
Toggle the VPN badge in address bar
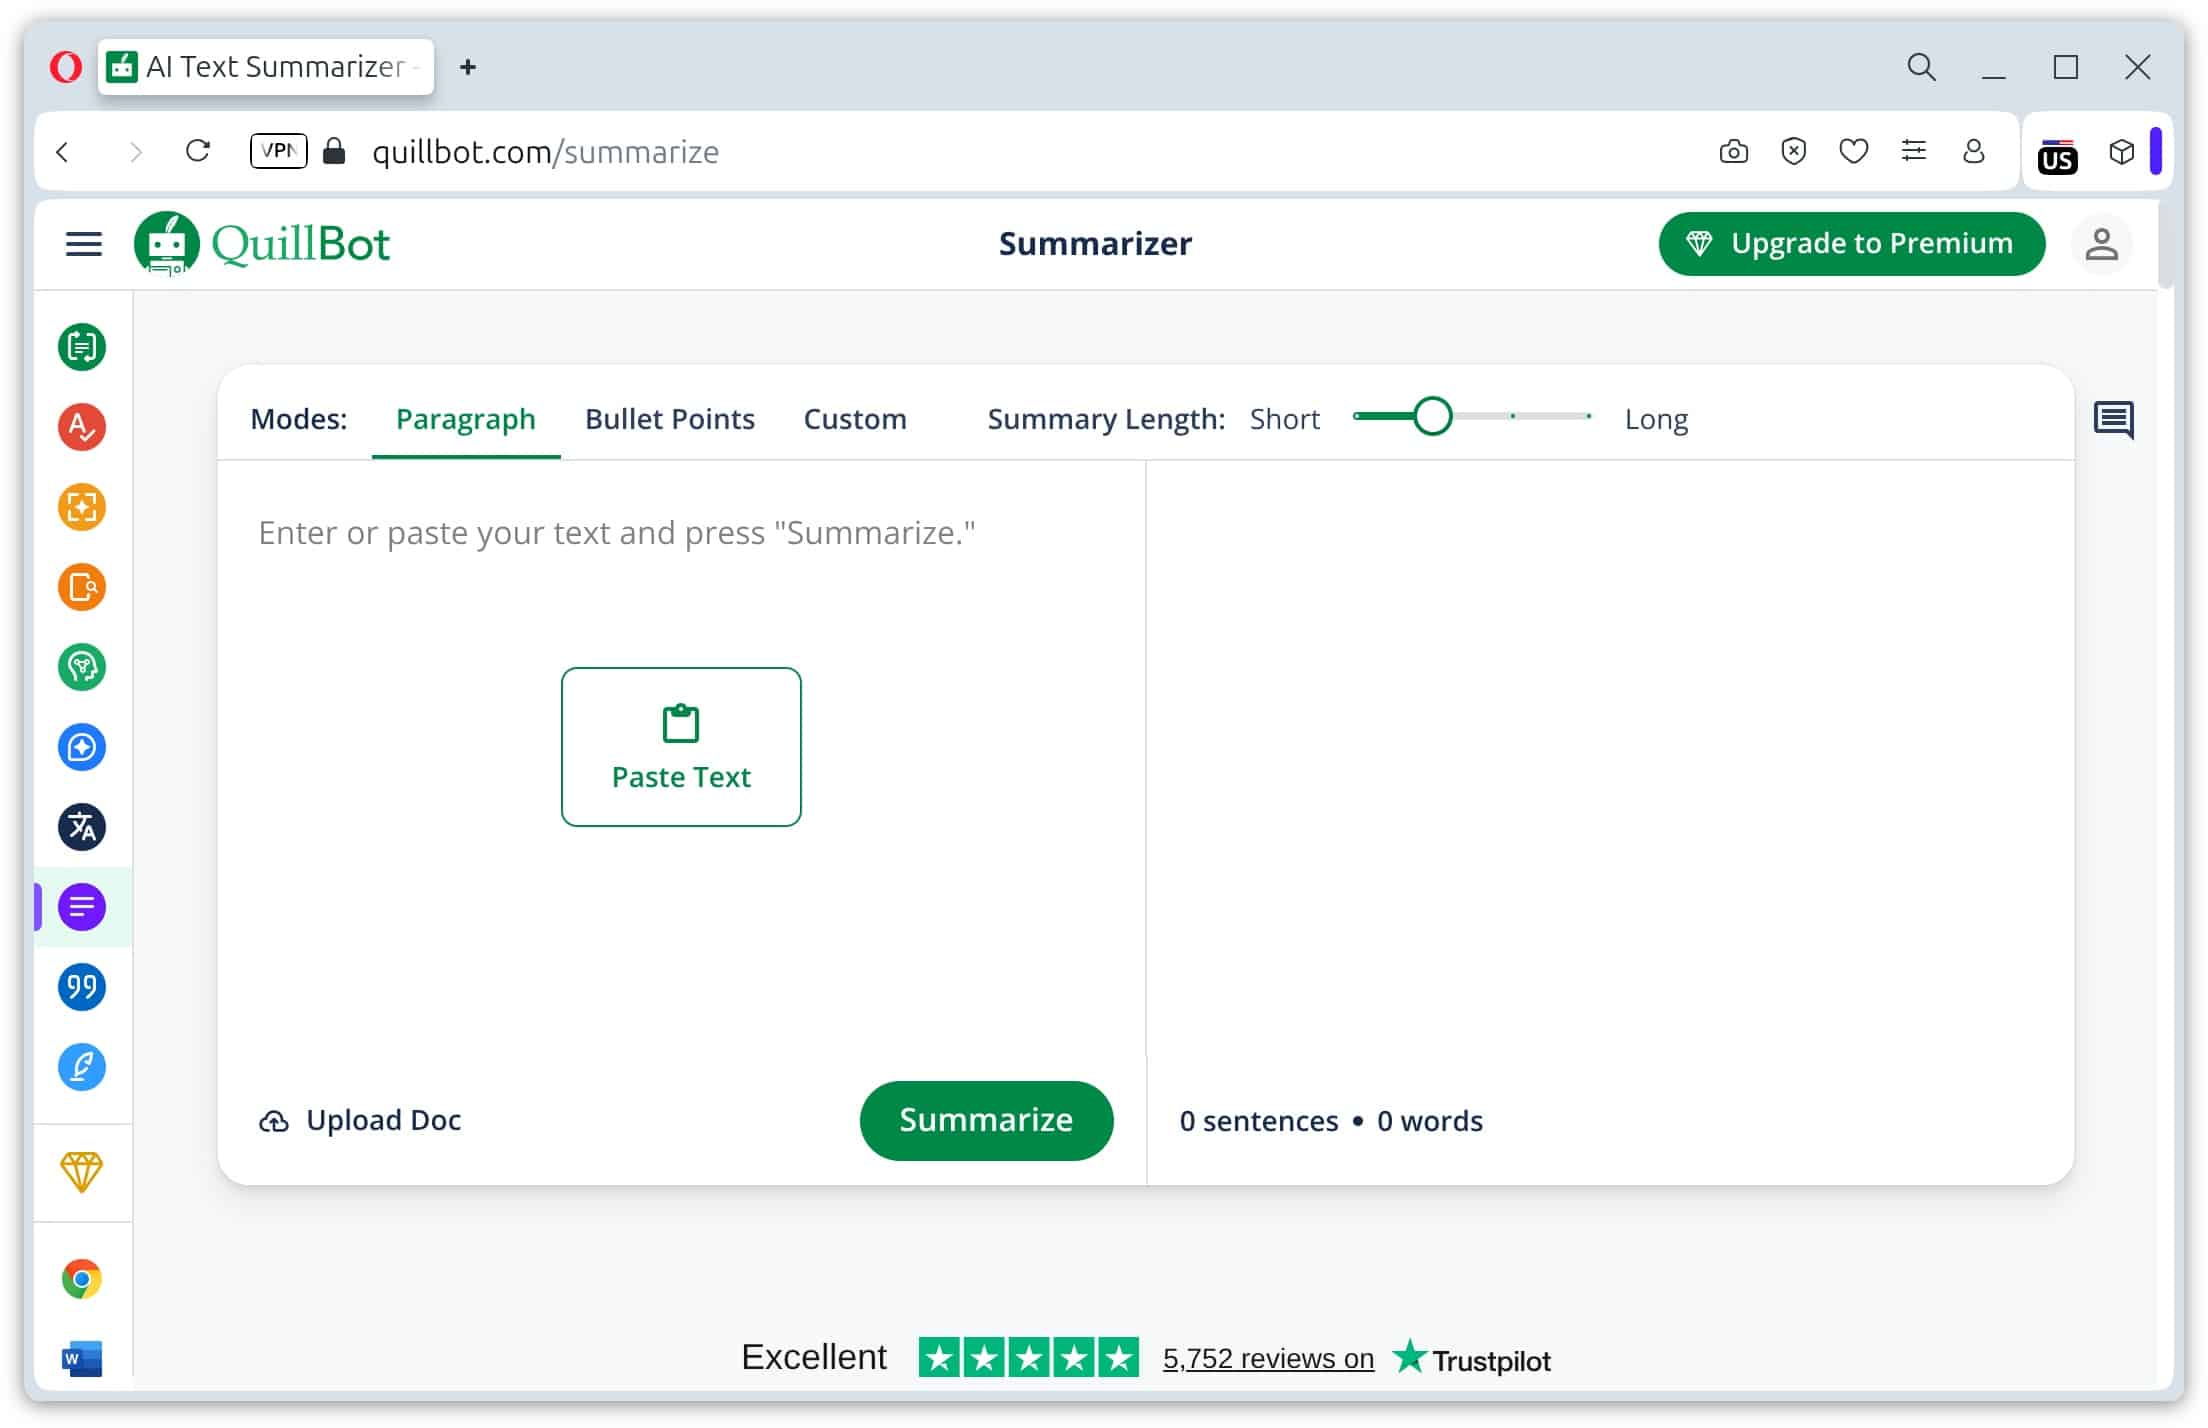point(278,151)
